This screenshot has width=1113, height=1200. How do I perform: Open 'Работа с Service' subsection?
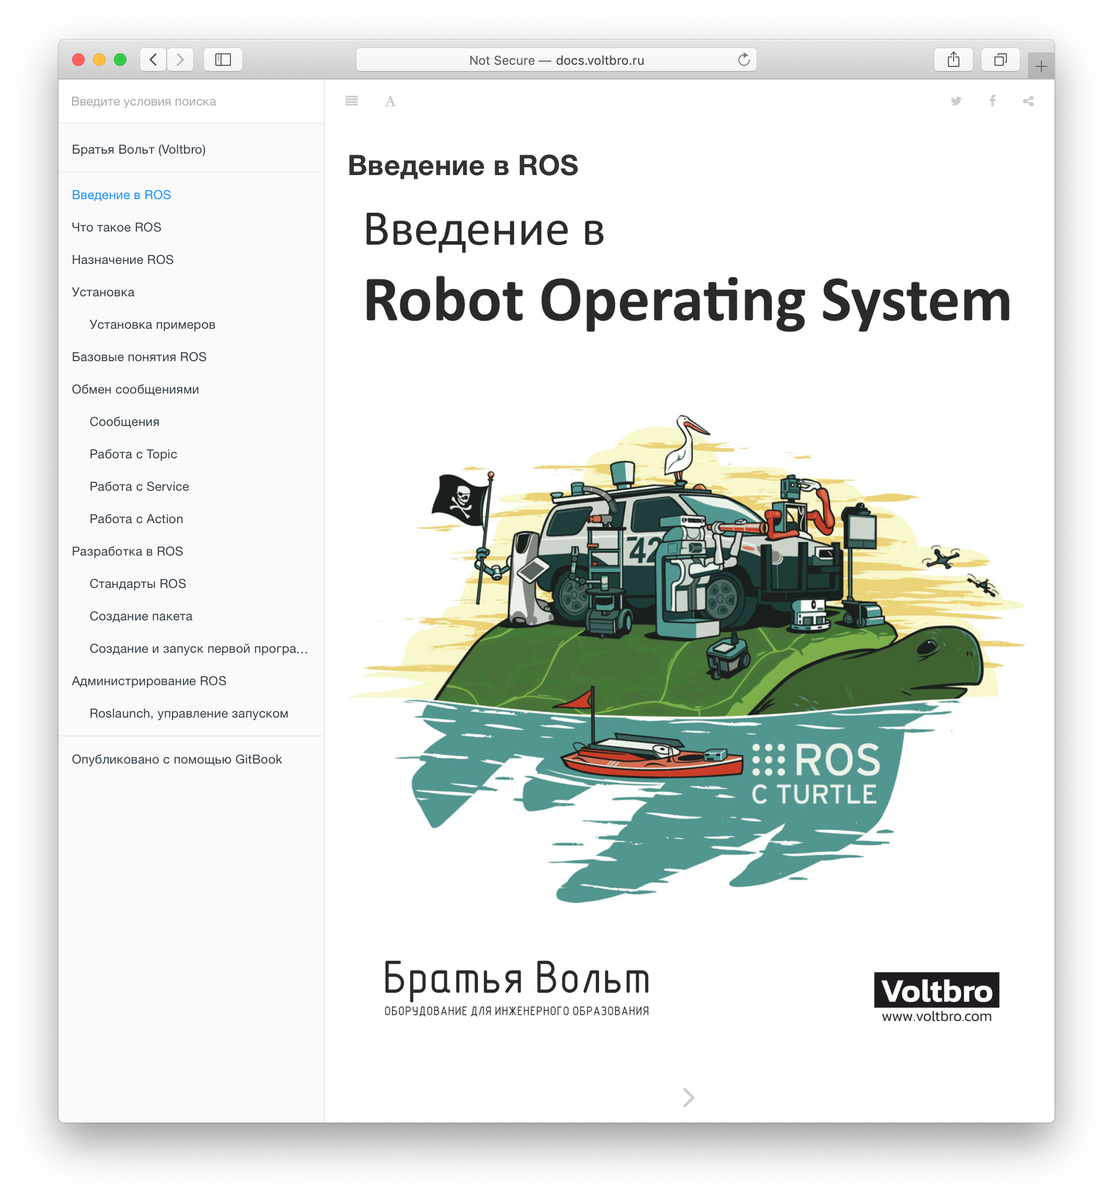191,486
